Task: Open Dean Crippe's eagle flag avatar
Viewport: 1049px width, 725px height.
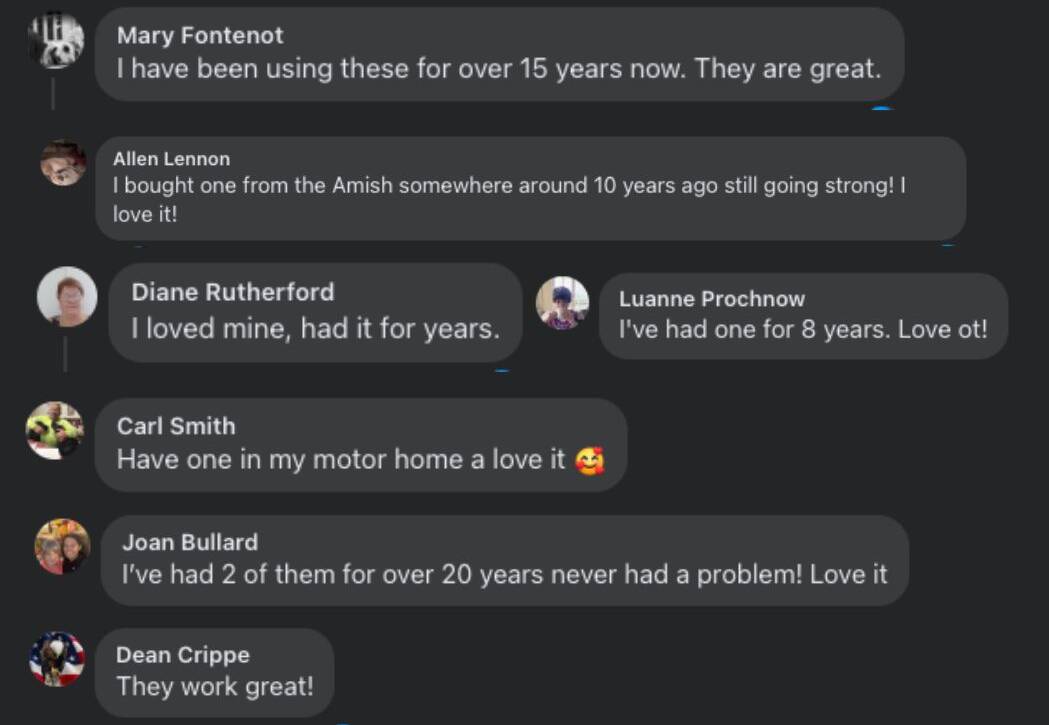Action: click(x=57, y=659)
